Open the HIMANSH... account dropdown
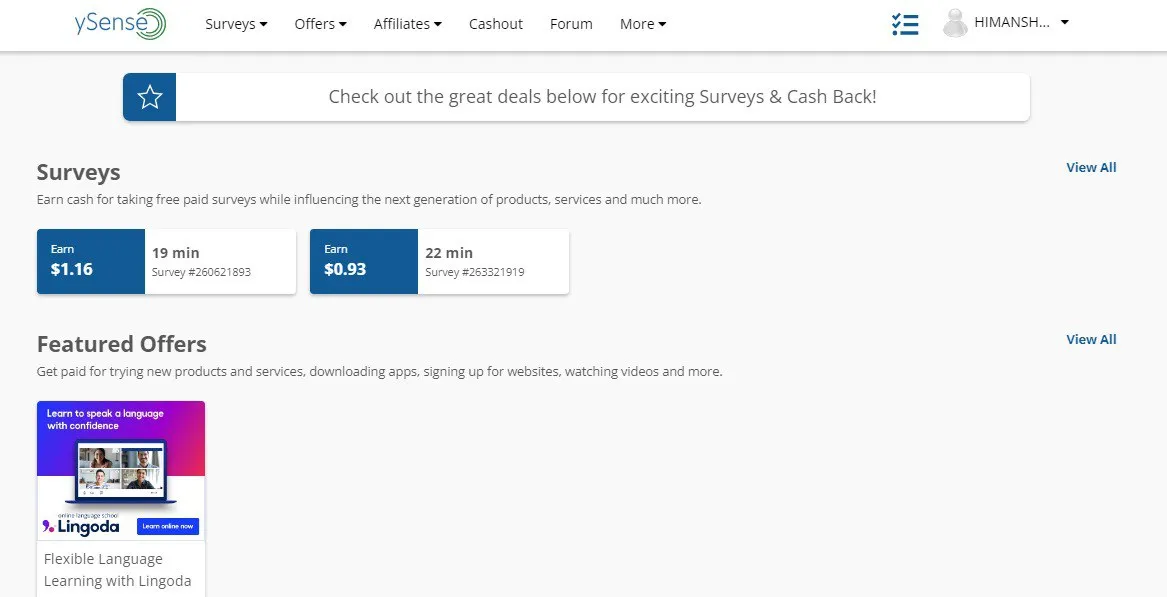The height and width of the screenshot is (597, 1167). [x=1021, y=22]
